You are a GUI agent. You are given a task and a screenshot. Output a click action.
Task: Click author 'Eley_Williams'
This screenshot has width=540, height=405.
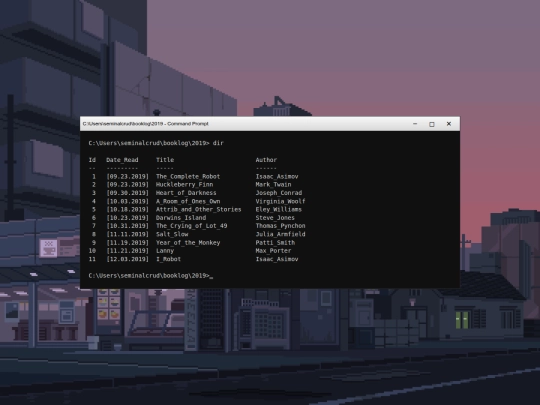point(279,209)
